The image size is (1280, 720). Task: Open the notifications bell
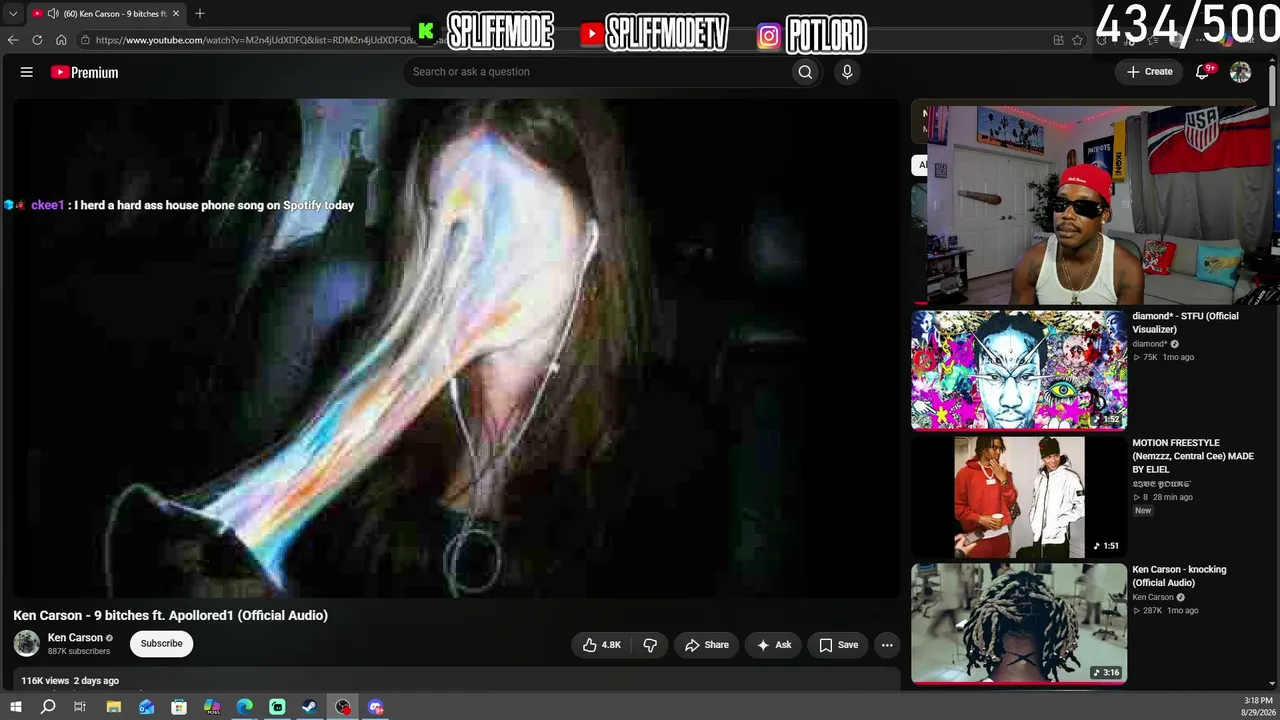point(1204,72)
